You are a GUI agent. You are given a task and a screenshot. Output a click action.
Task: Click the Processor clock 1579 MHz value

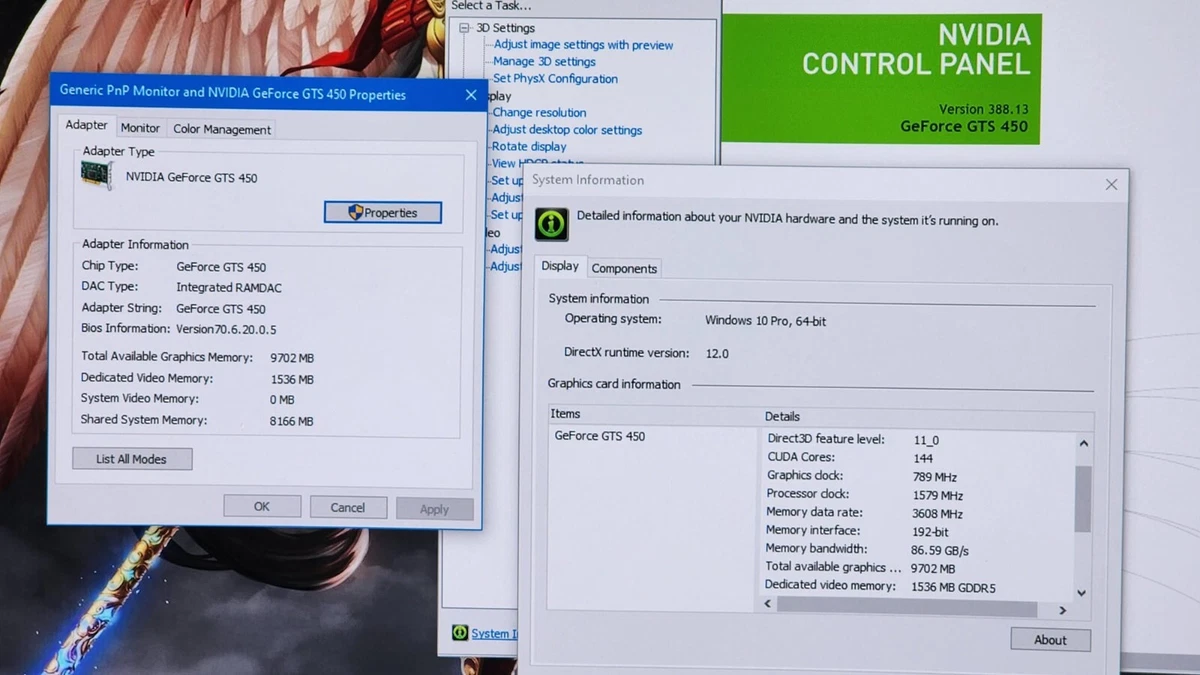click(937, 495)
